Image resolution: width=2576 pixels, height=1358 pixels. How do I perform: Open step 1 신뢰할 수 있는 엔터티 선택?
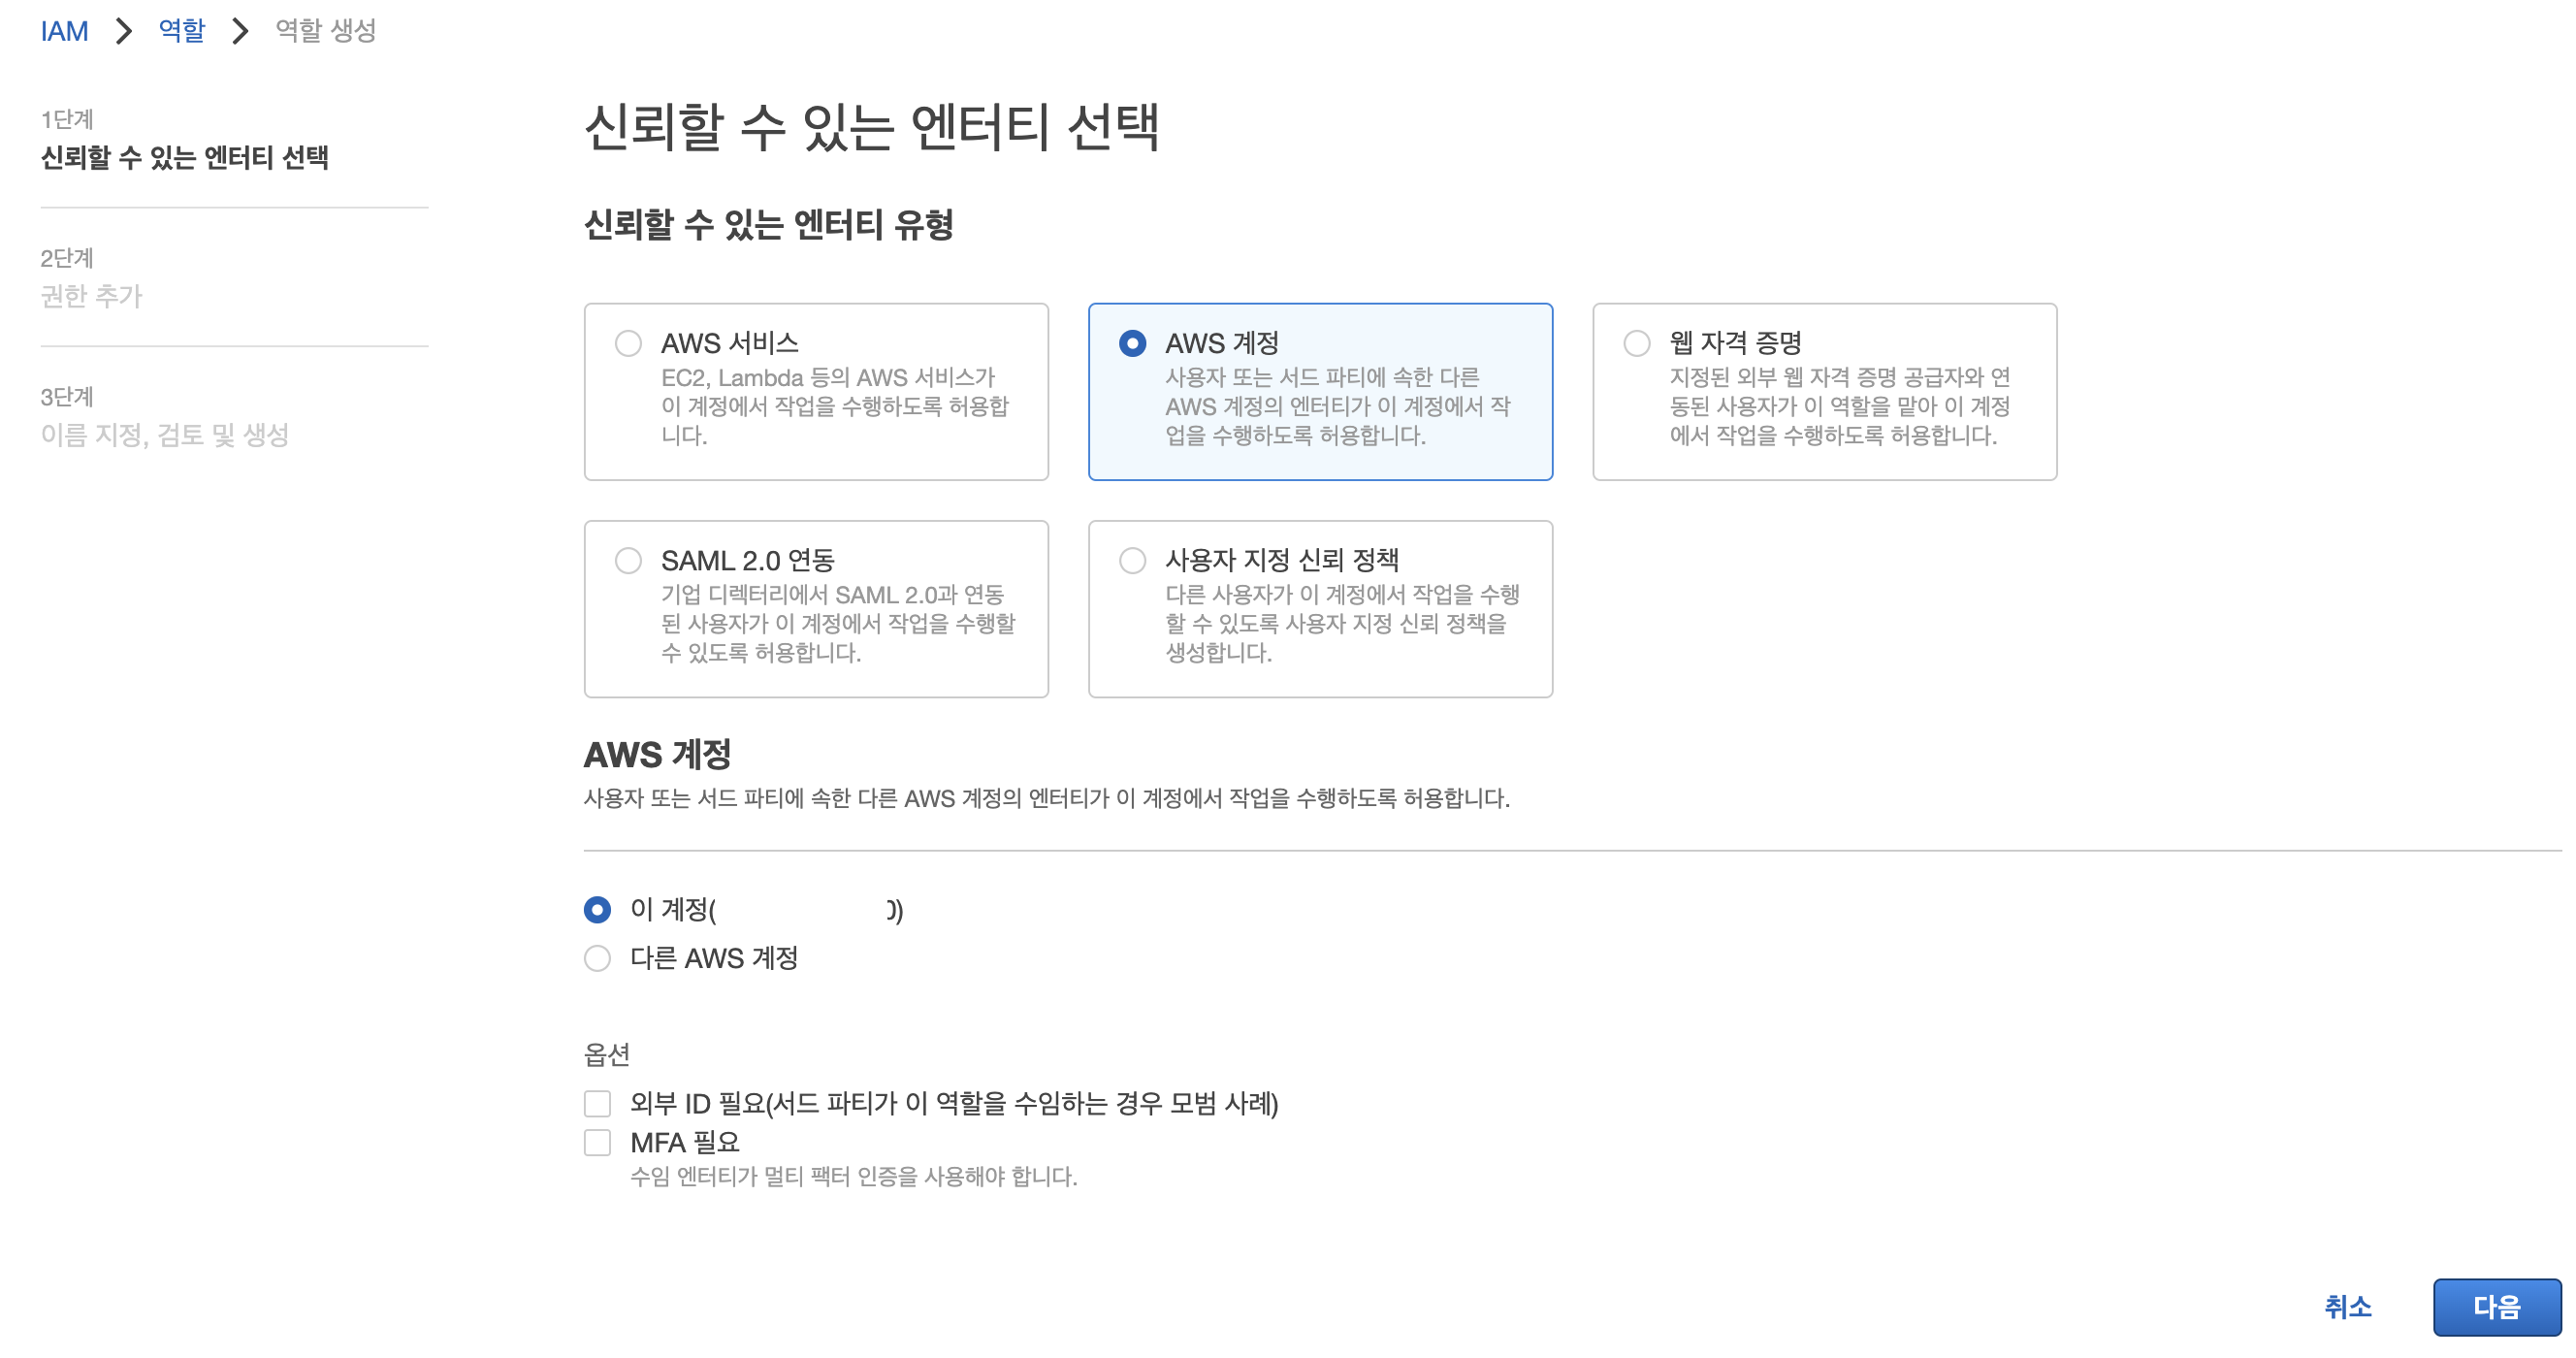coord(184,158)
